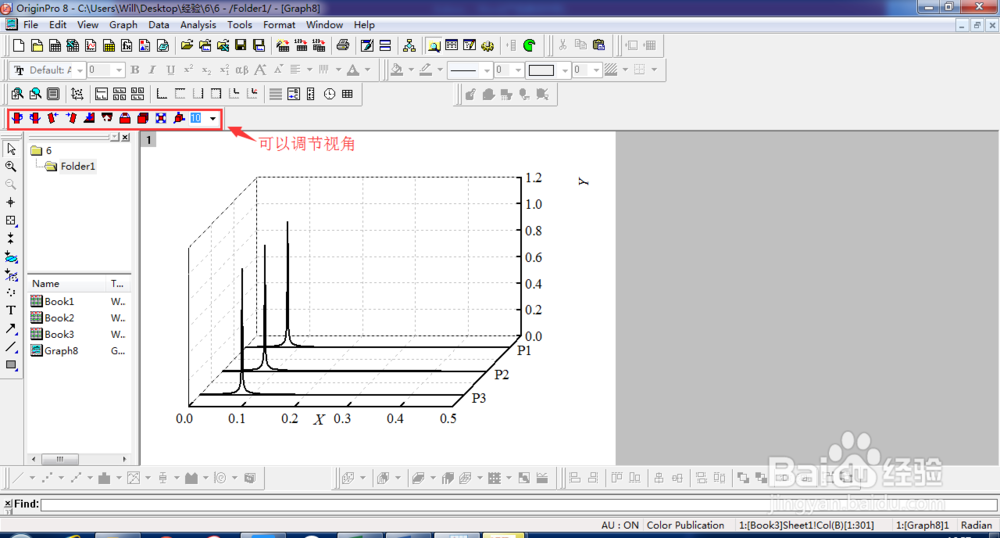Viewport: 1000px width, 538px height.
Task: Select the Text tool
Action: pos(11,310)
